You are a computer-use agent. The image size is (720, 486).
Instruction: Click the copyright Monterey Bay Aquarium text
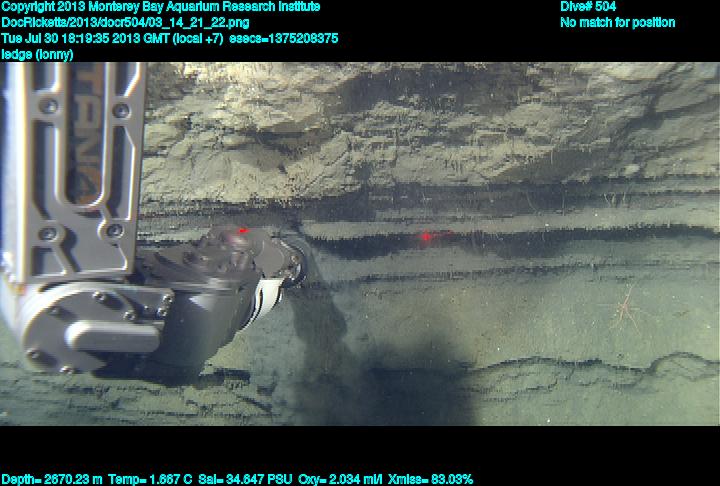coord(160,7)
